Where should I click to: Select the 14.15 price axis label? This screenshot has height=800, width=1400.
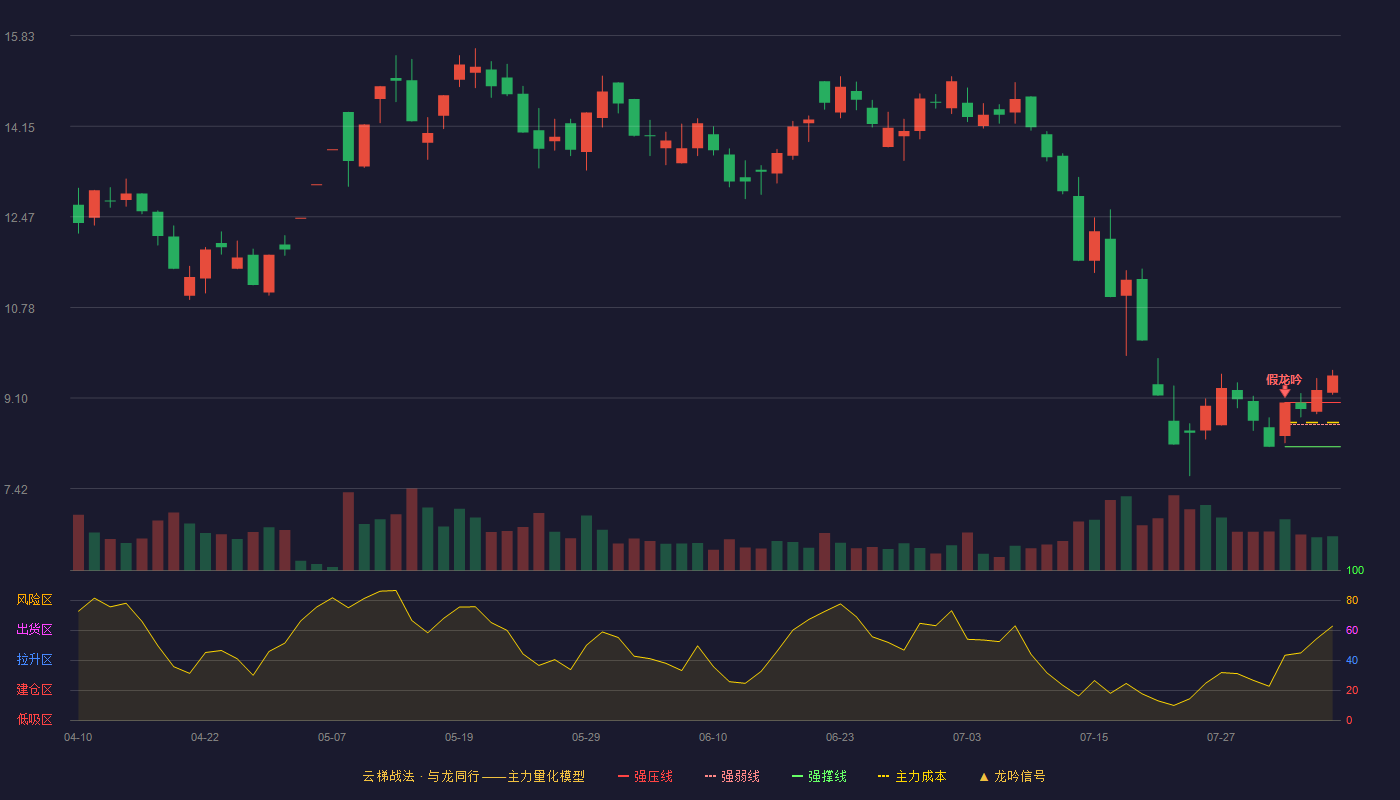pyautogui.click(x=19, y=127)
